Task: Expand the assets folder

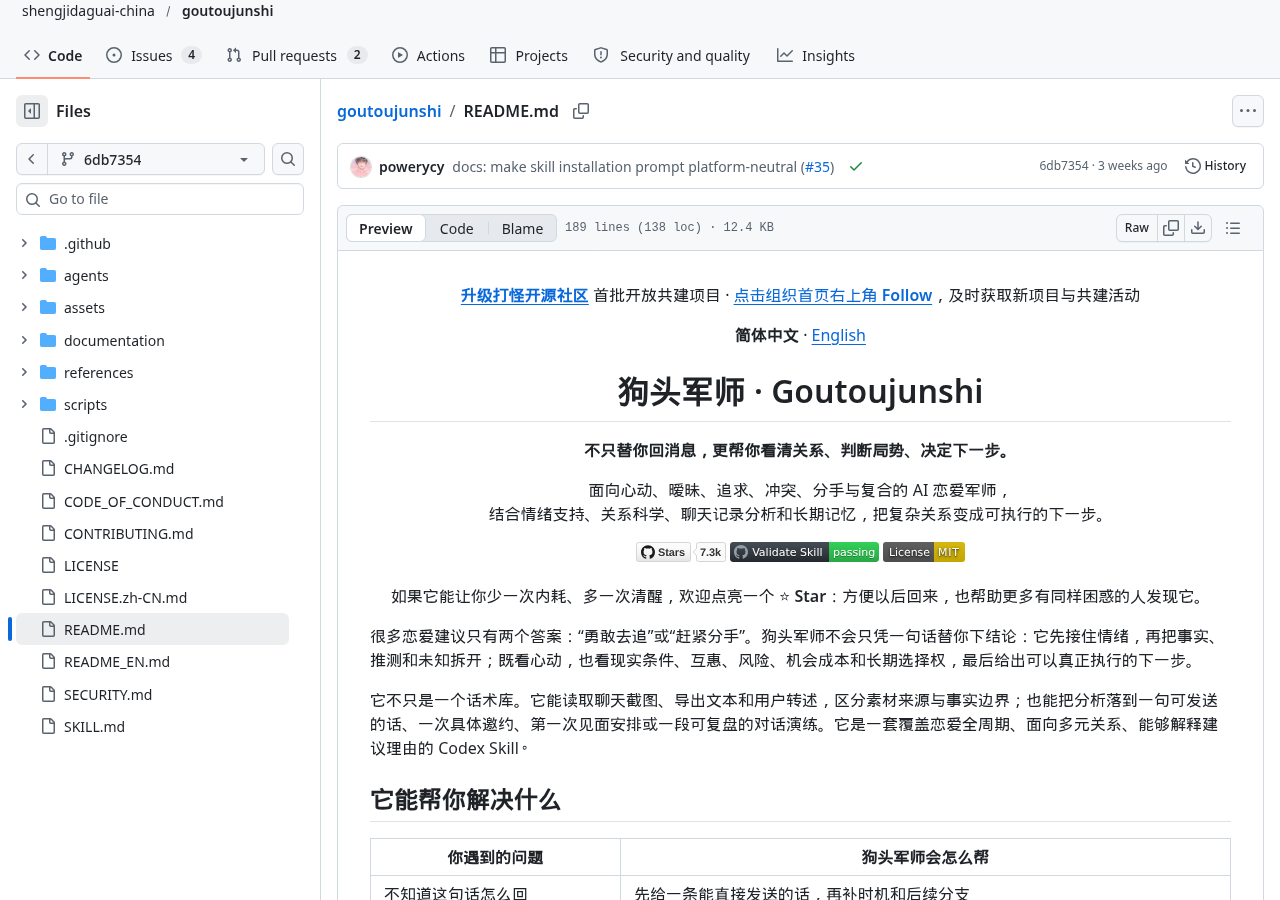Action: (x=24, y=307)
